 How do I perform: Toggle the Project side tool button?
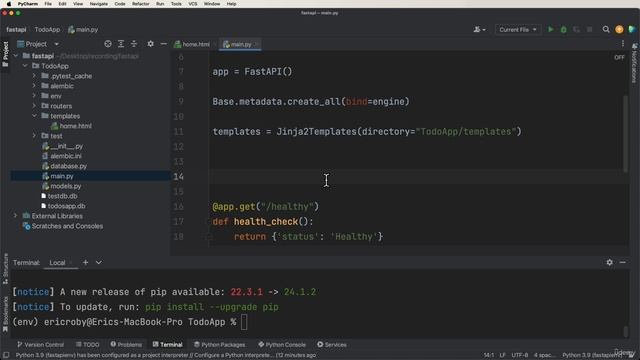(x=5, y=55)
